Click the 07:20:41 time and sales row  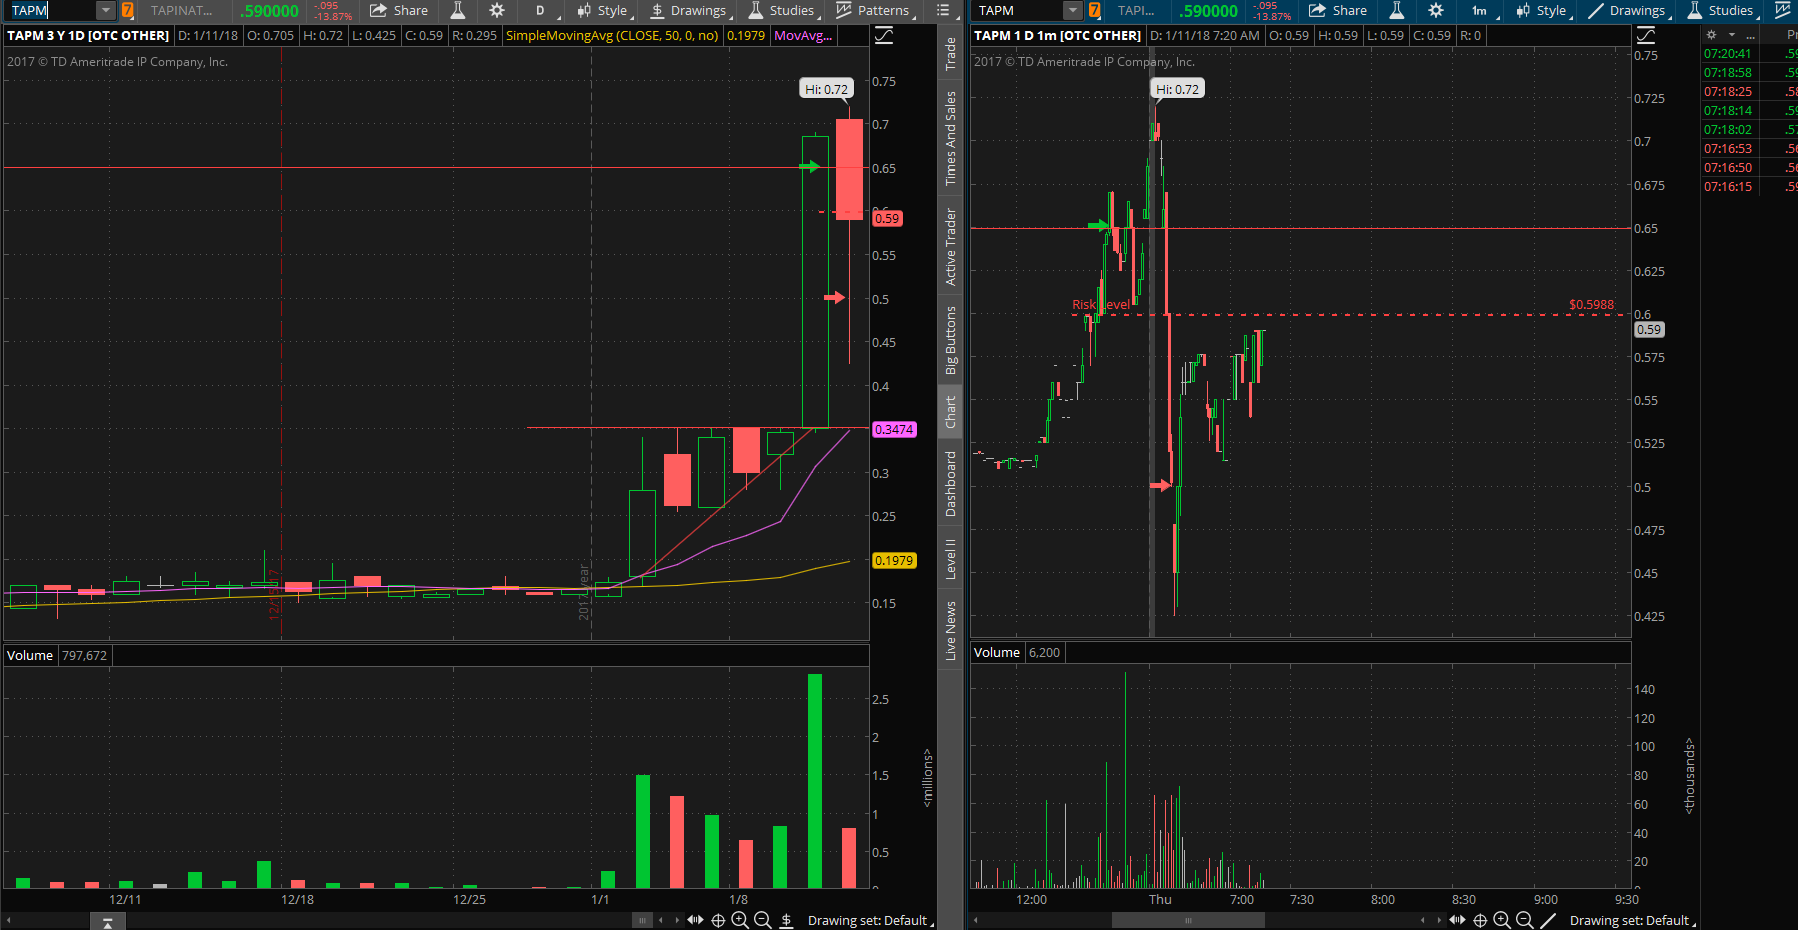[1750, 54]
